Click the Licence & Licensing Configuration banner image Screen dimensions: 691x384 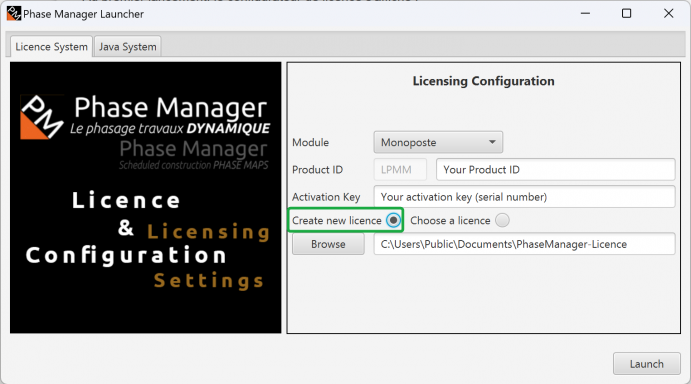145,198
